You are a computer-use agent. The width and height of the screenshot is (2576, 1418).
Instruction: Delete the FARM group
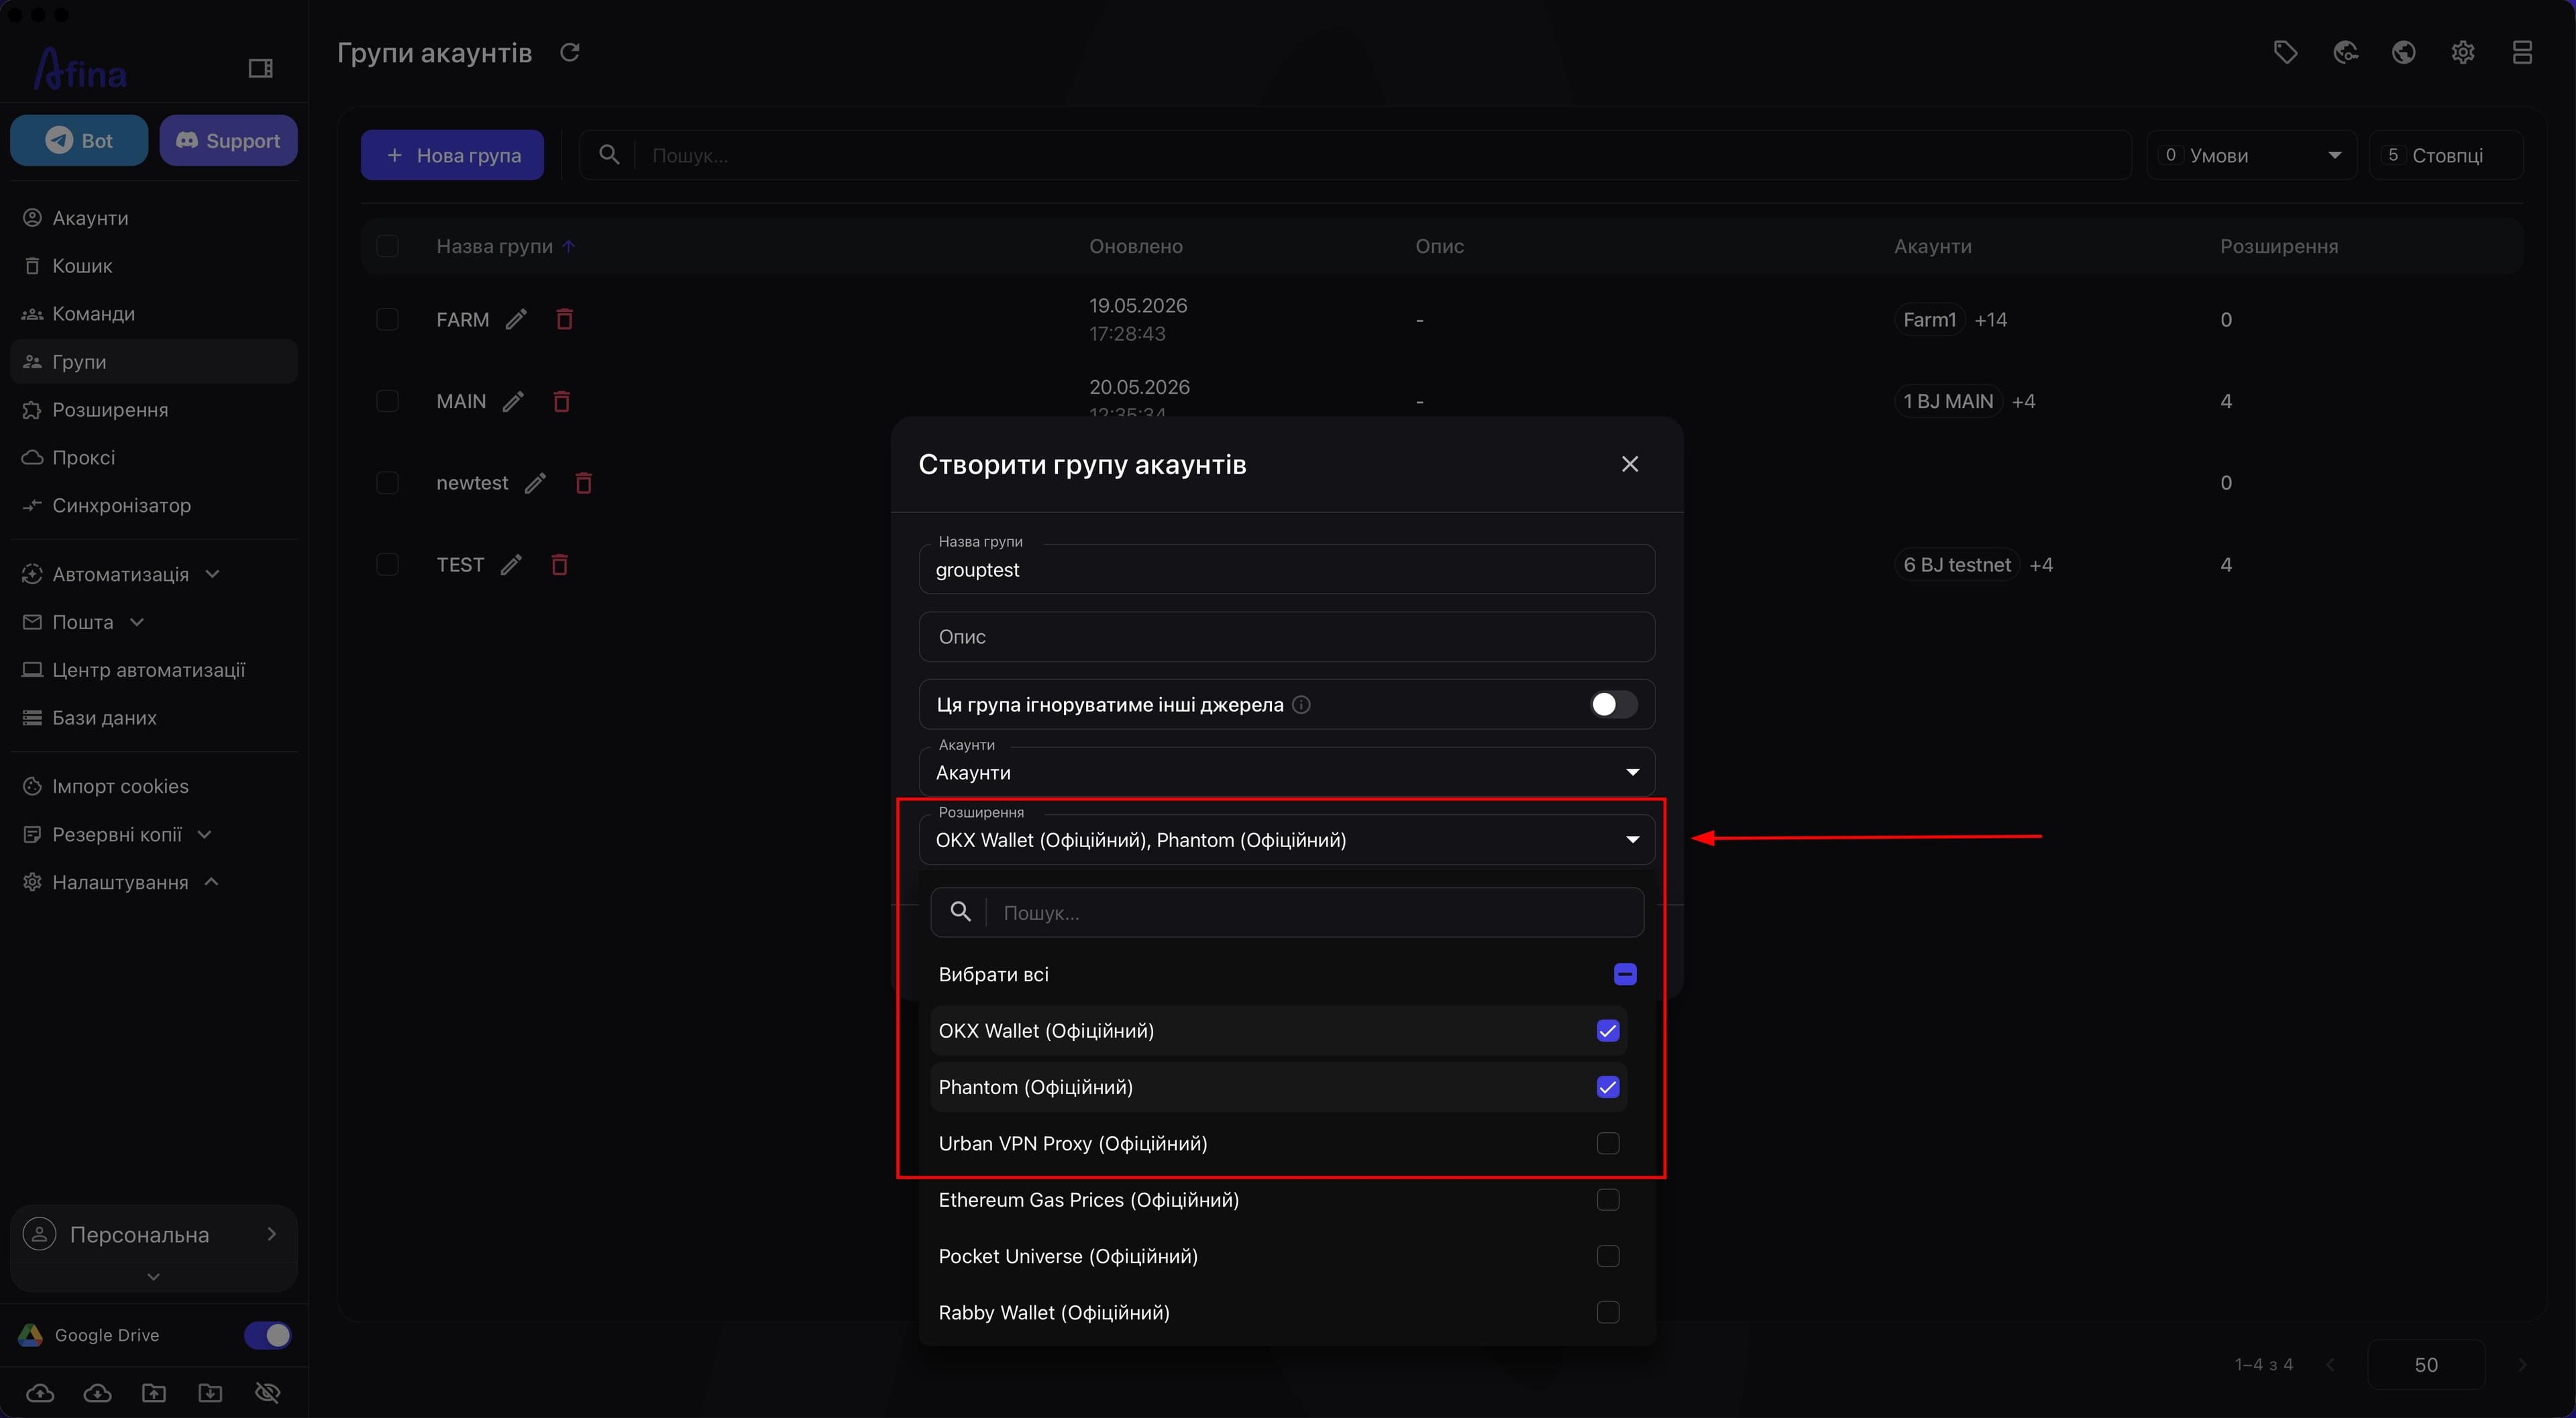564,319
